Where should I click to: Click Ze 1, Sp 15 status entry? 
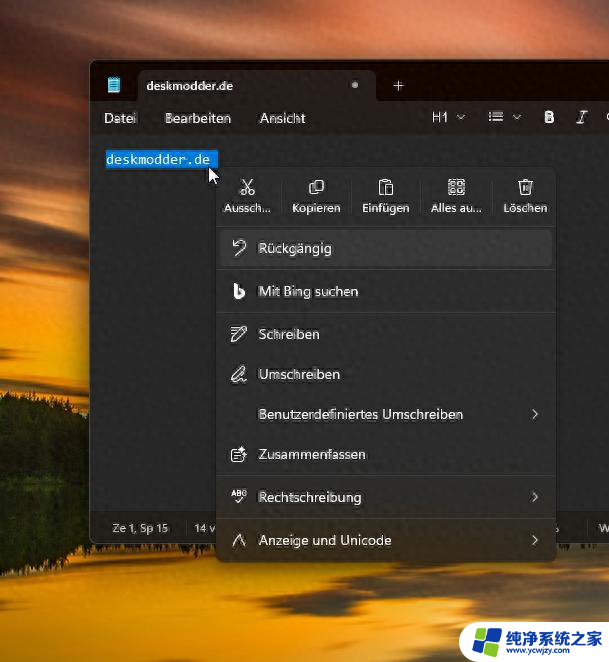pyautogui.click(x=140, y=528)
